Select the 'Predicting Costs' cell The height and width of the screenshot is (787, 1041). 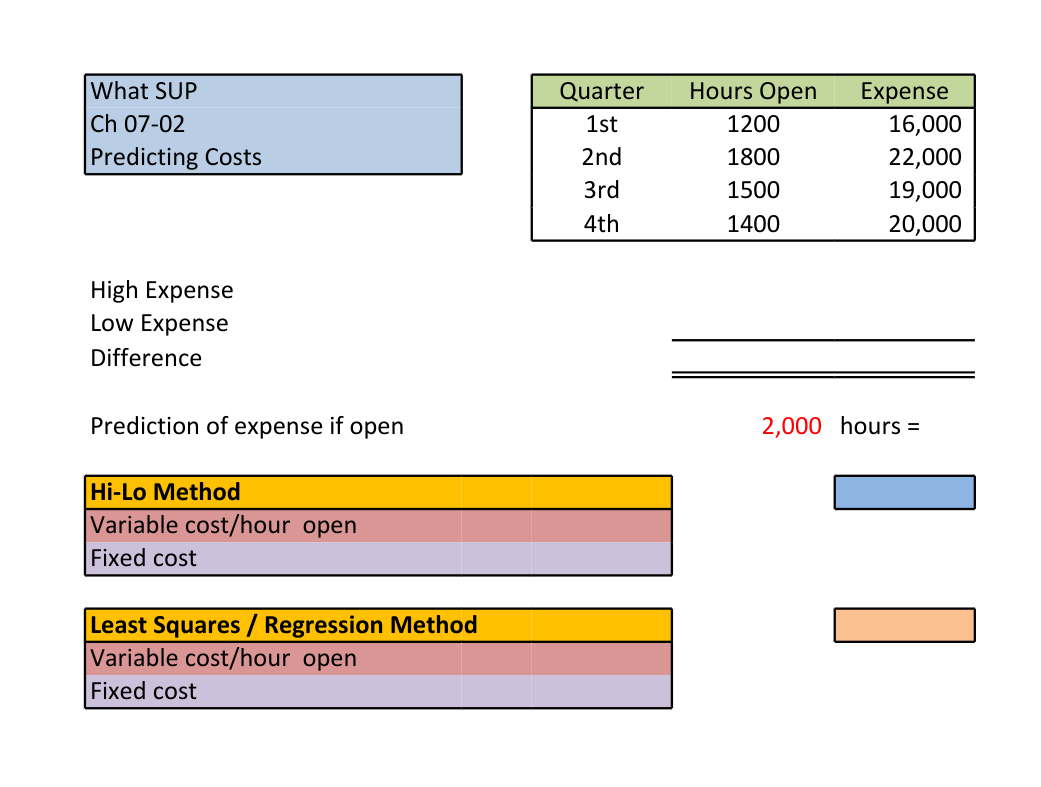(x=273, y=157)
